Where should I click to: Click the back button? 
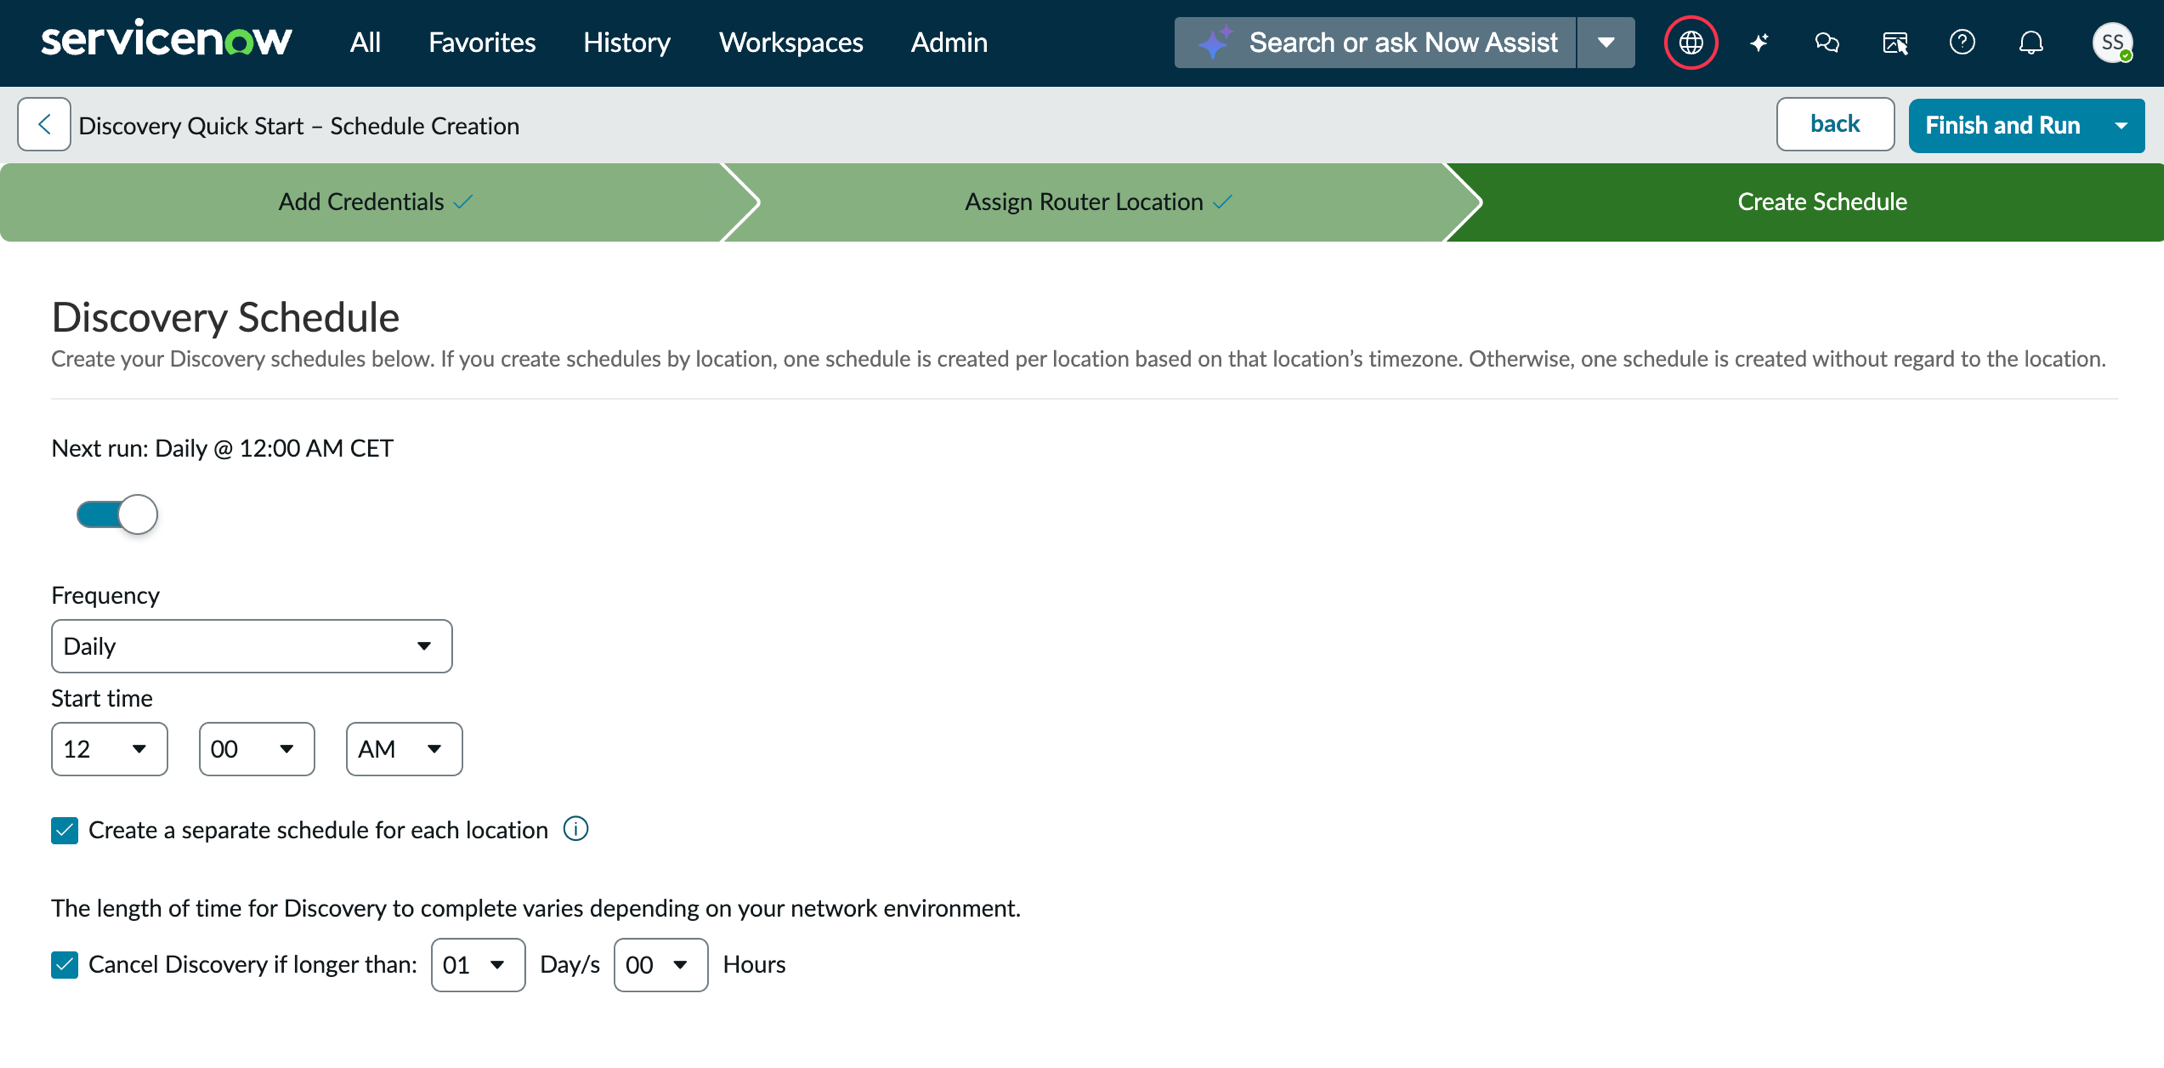tap(1835, 124)
